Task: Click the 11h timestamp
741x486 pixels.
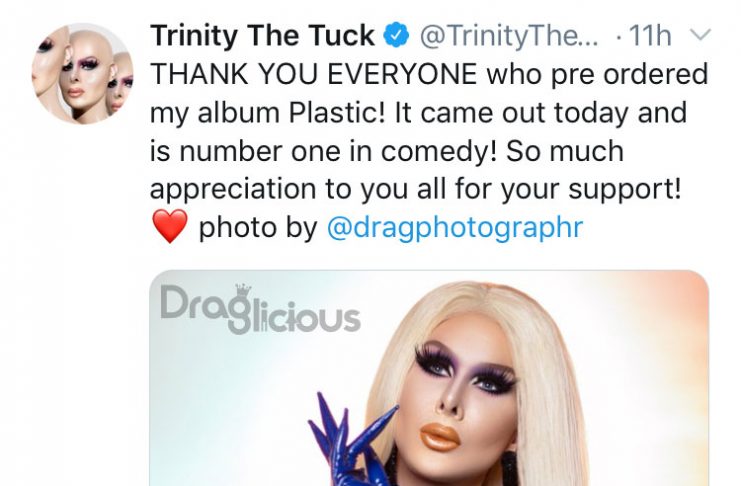Action: [x=650, y=36]
